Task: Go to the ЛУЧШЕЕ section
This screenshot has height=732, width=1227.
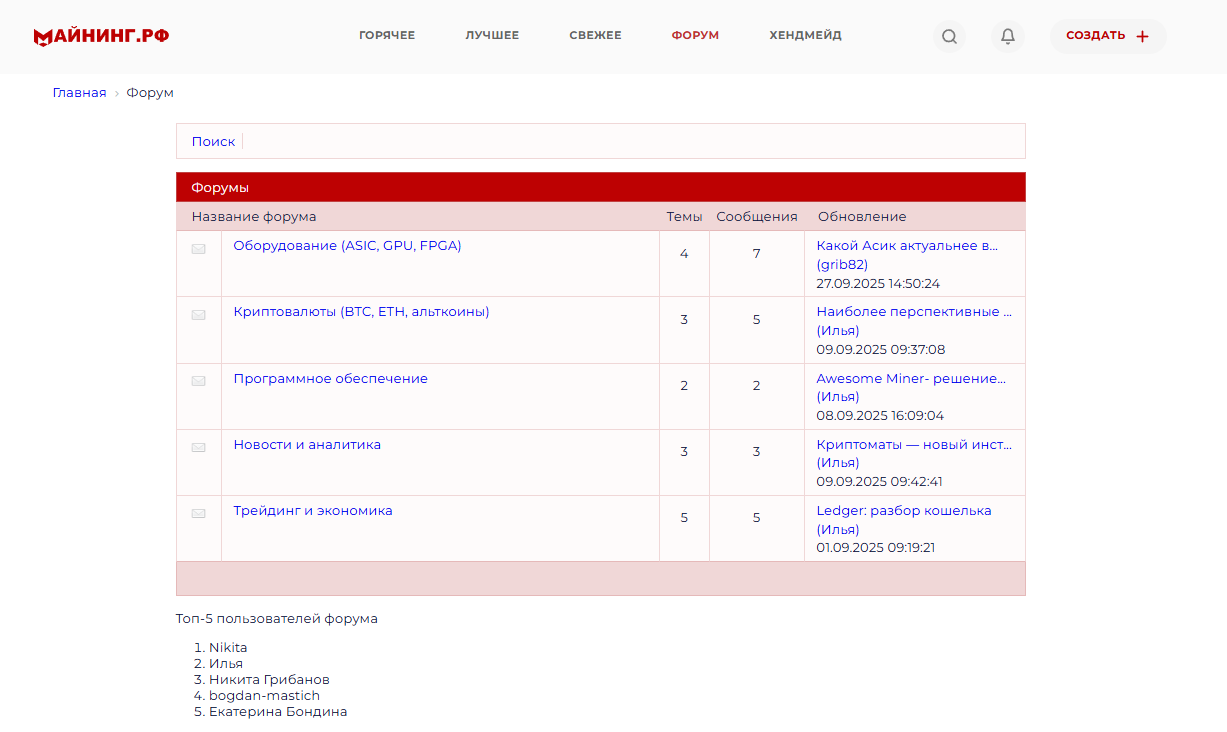Action: point(492,36)
